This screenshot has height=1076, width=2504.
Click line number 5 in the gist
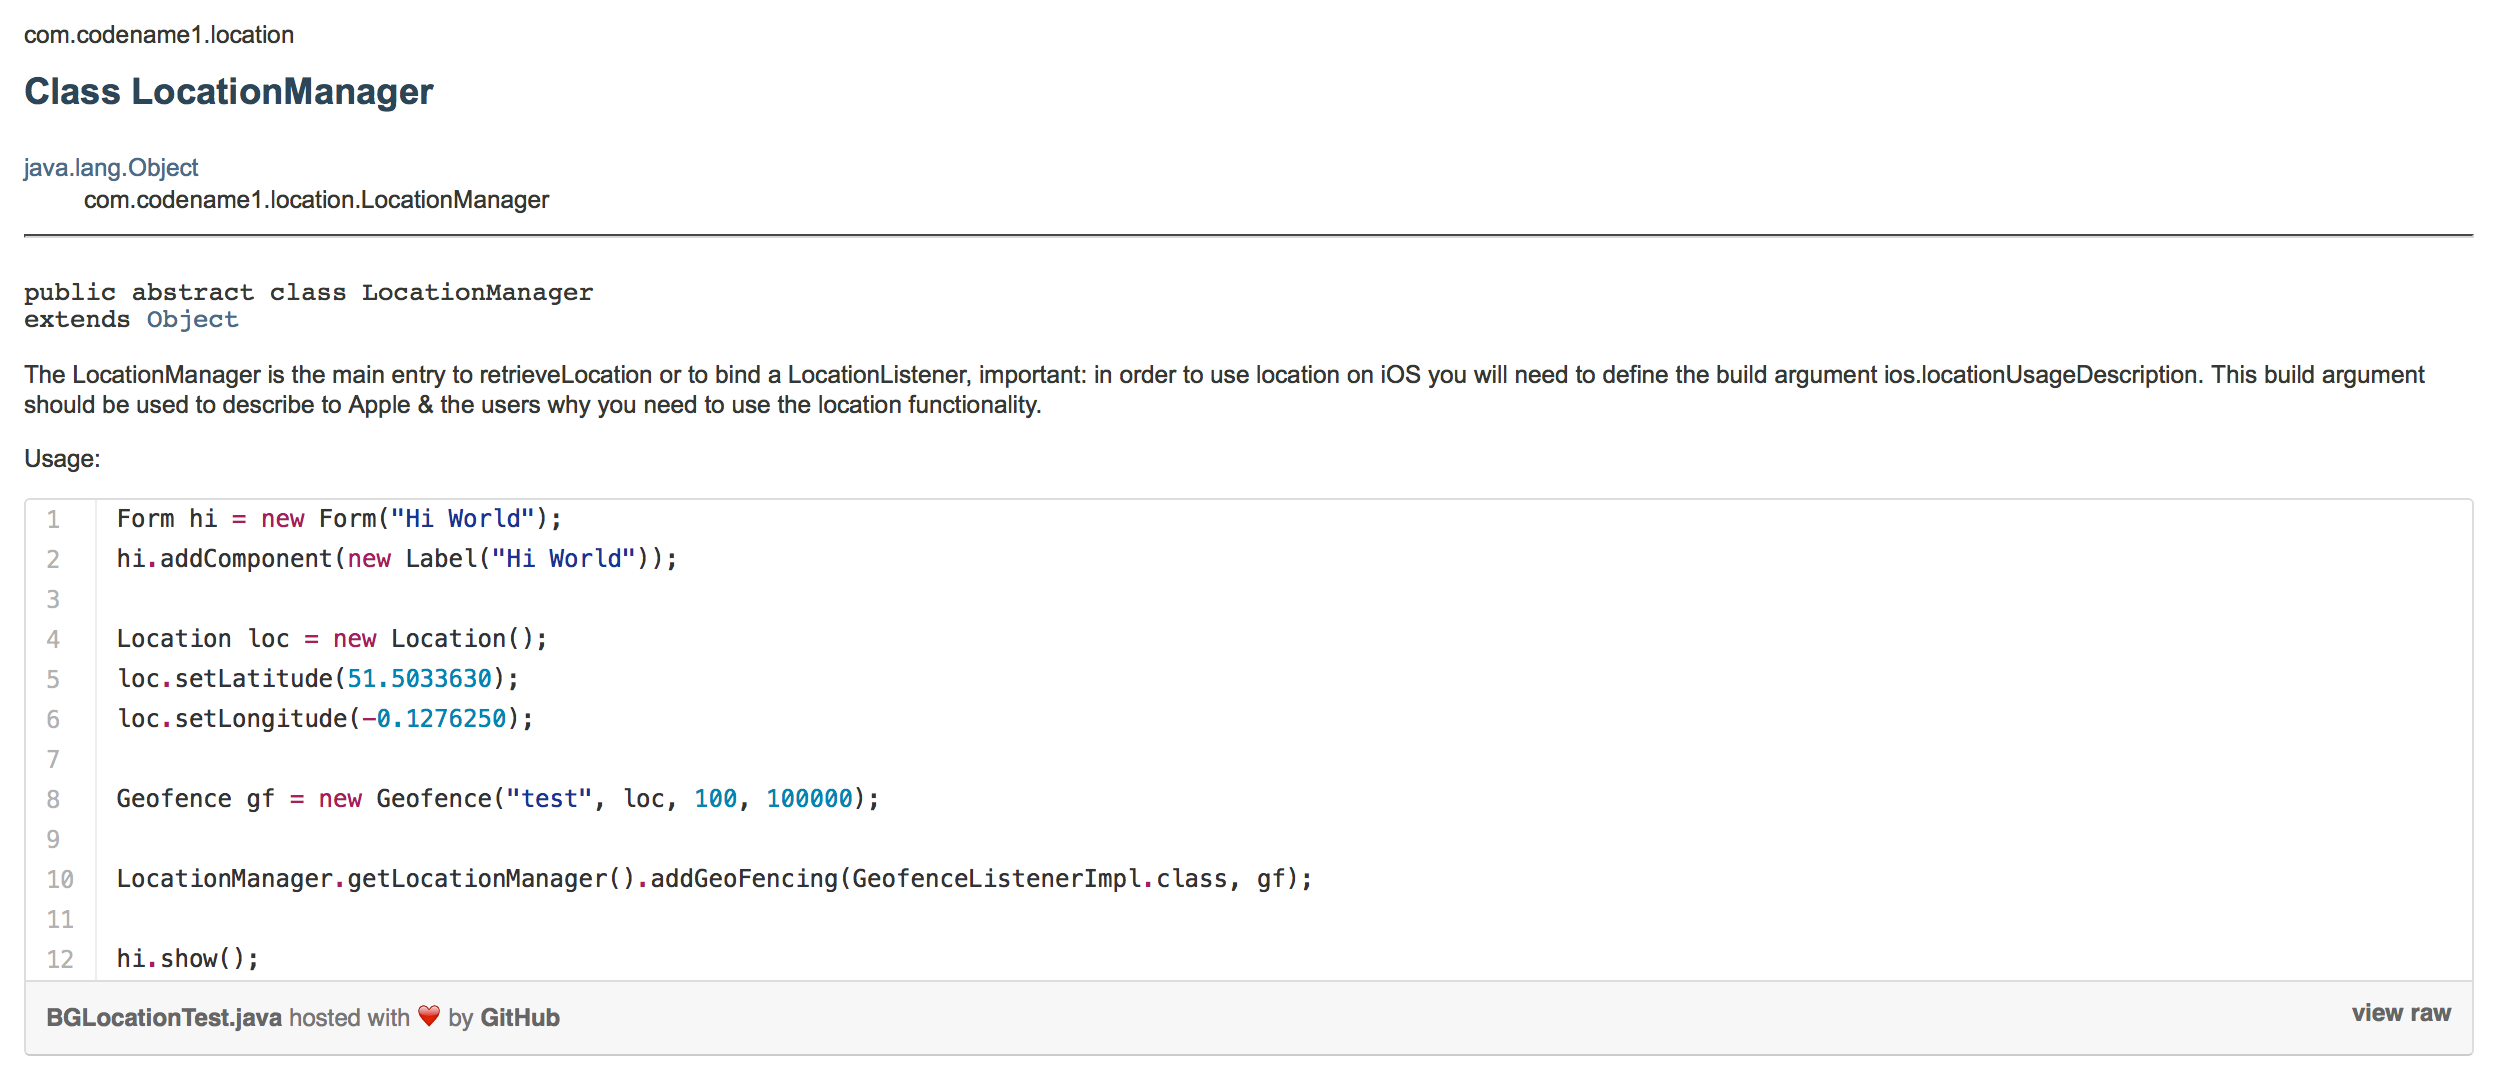click(53, 678)
